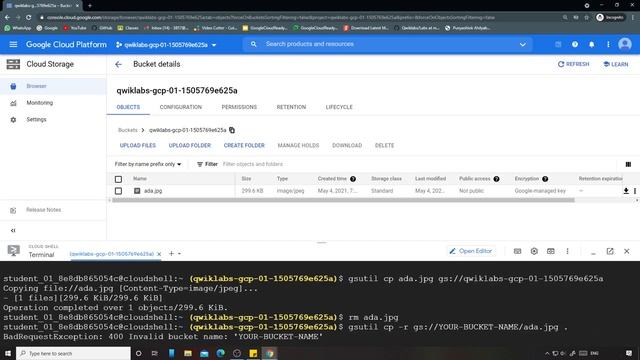The width and height of the screenshot is (640, 360).
Task: Add a new Cloud Shell terminal tab
Action: pyautogui.click(x=171, y=253)
